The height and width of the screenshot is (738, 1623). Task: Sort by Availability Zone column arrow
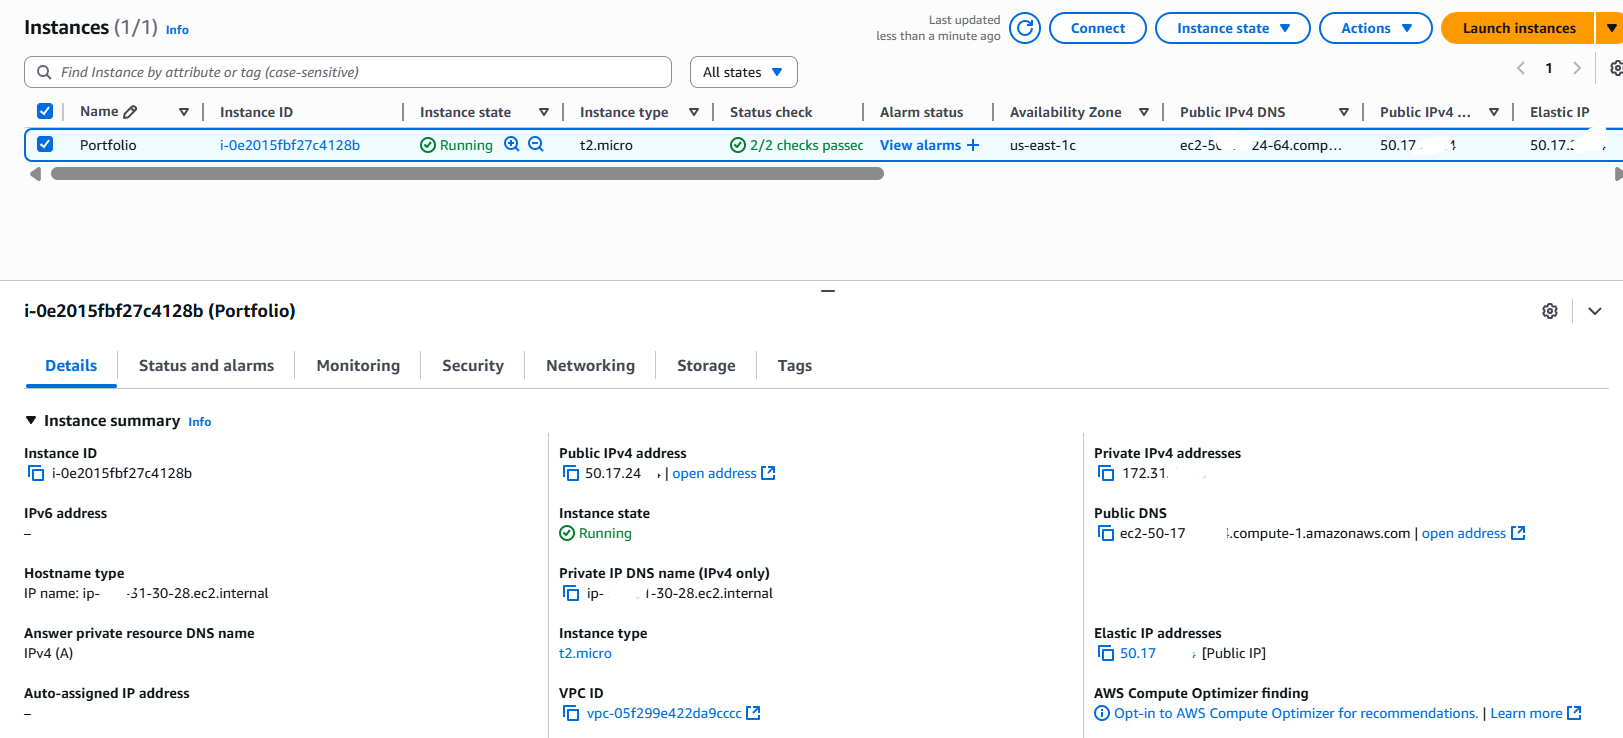tap(1144, 112)
